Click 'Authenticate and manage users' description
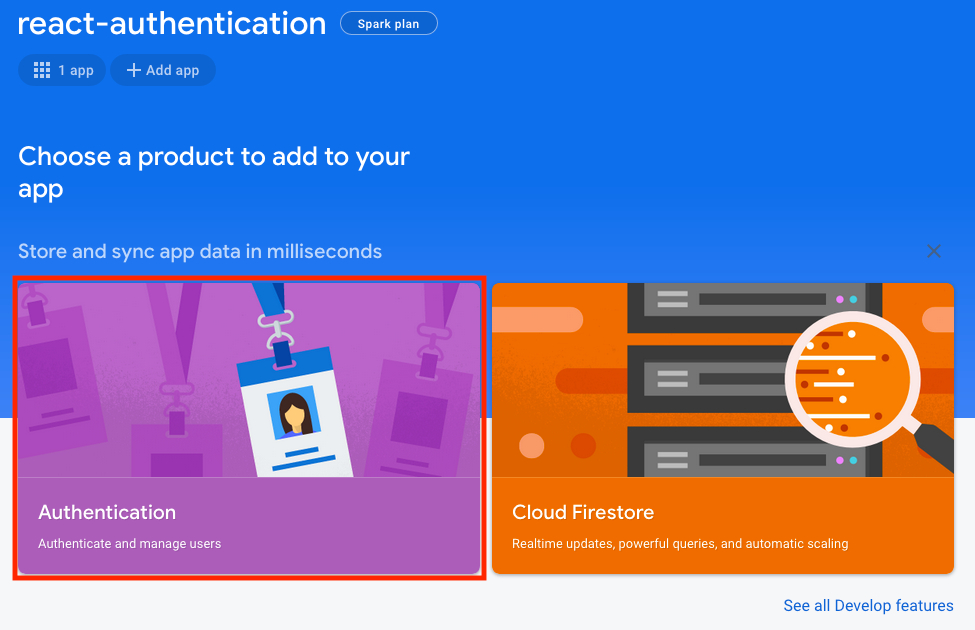 pos(129,544)
